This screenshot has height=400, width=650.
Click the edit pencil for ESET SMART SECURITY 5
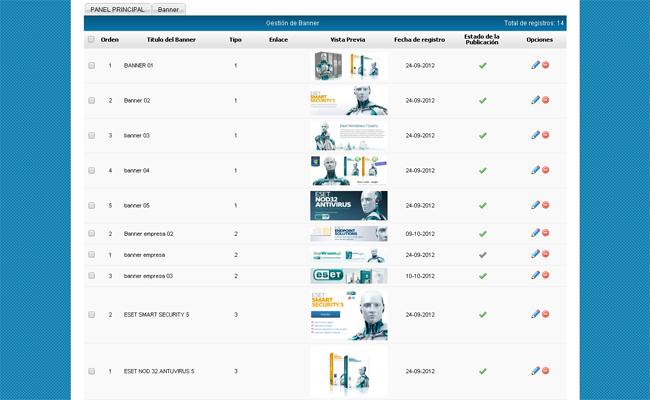pos(535,314)
